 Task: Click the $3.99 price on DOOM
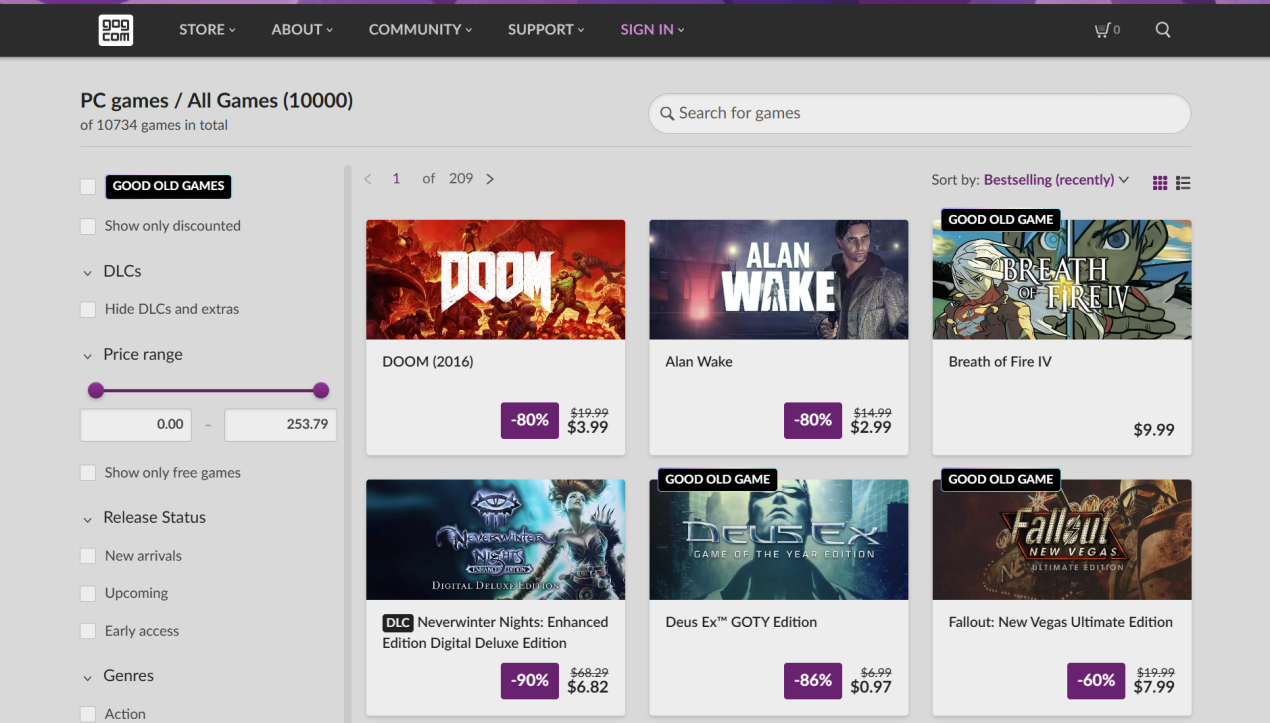pos(588,428)
